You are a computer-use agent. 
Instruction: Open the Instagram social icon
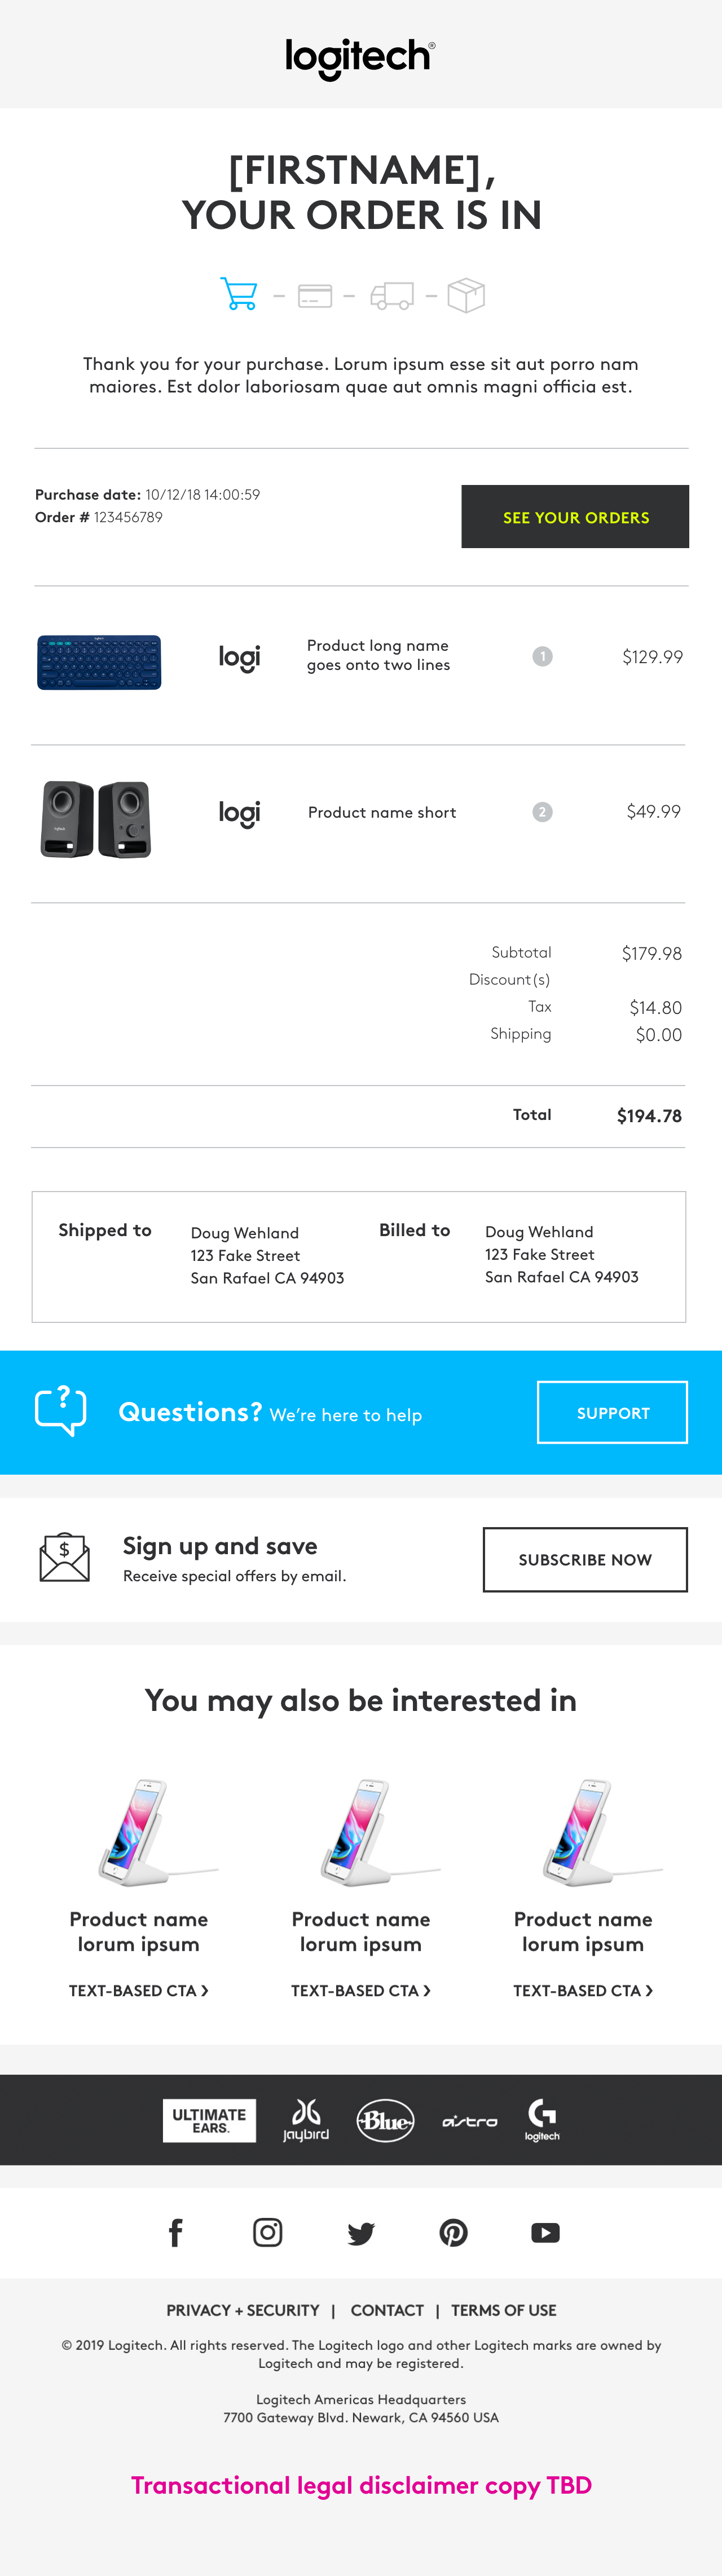[x=268, y=2232]
